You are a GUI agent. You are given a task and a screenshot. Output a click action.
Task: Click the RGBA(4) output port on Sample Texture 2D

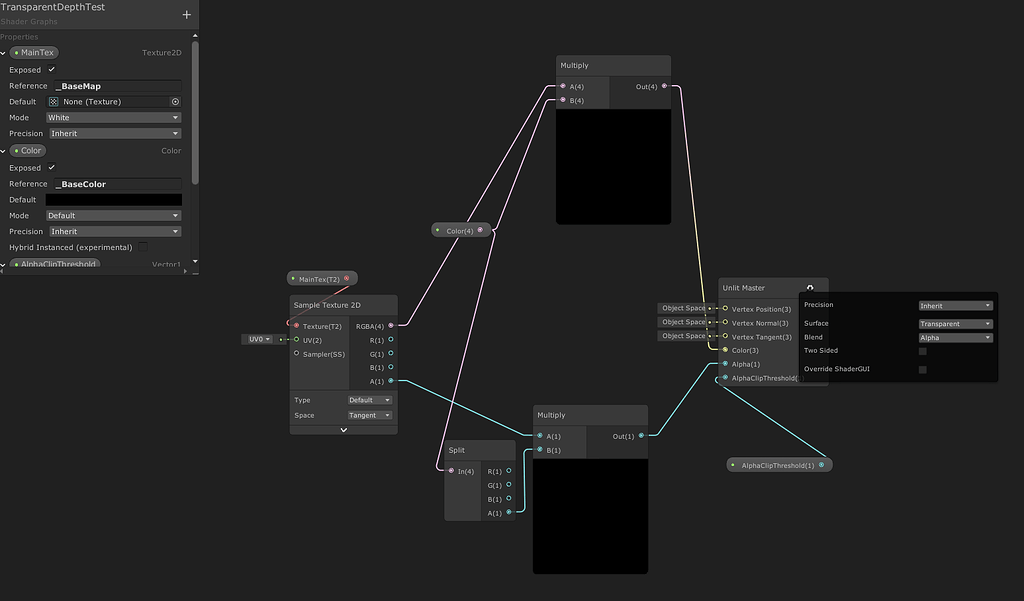389,325
